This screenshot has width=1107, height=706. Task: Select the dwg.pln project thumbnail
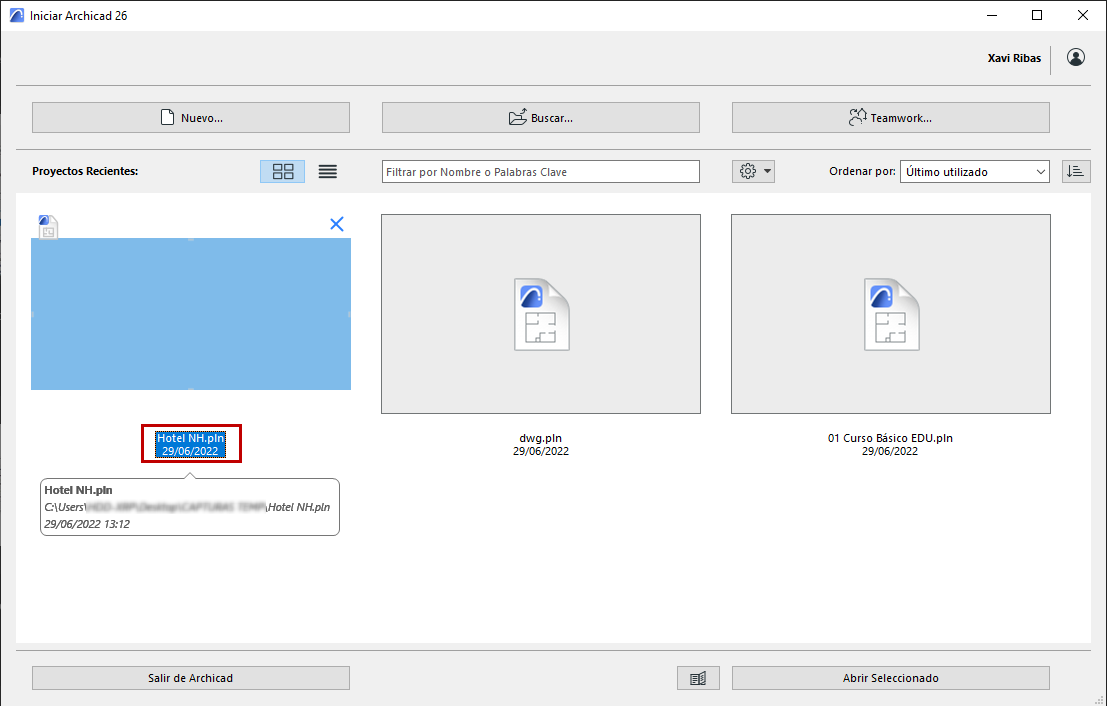541,314
